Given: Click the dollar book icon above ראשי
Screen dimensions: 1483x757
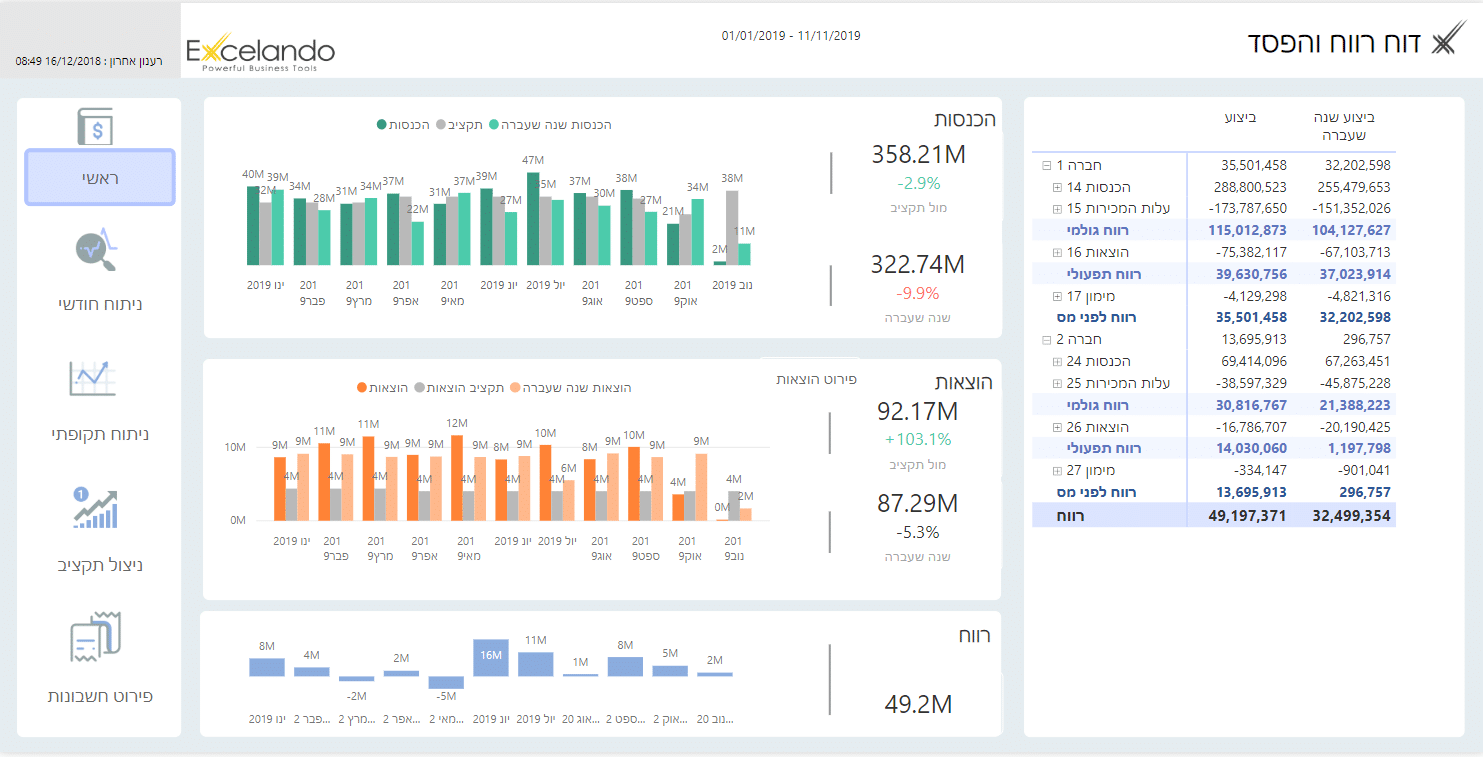Looking at the screenshot, I should [x=96, y=127].
